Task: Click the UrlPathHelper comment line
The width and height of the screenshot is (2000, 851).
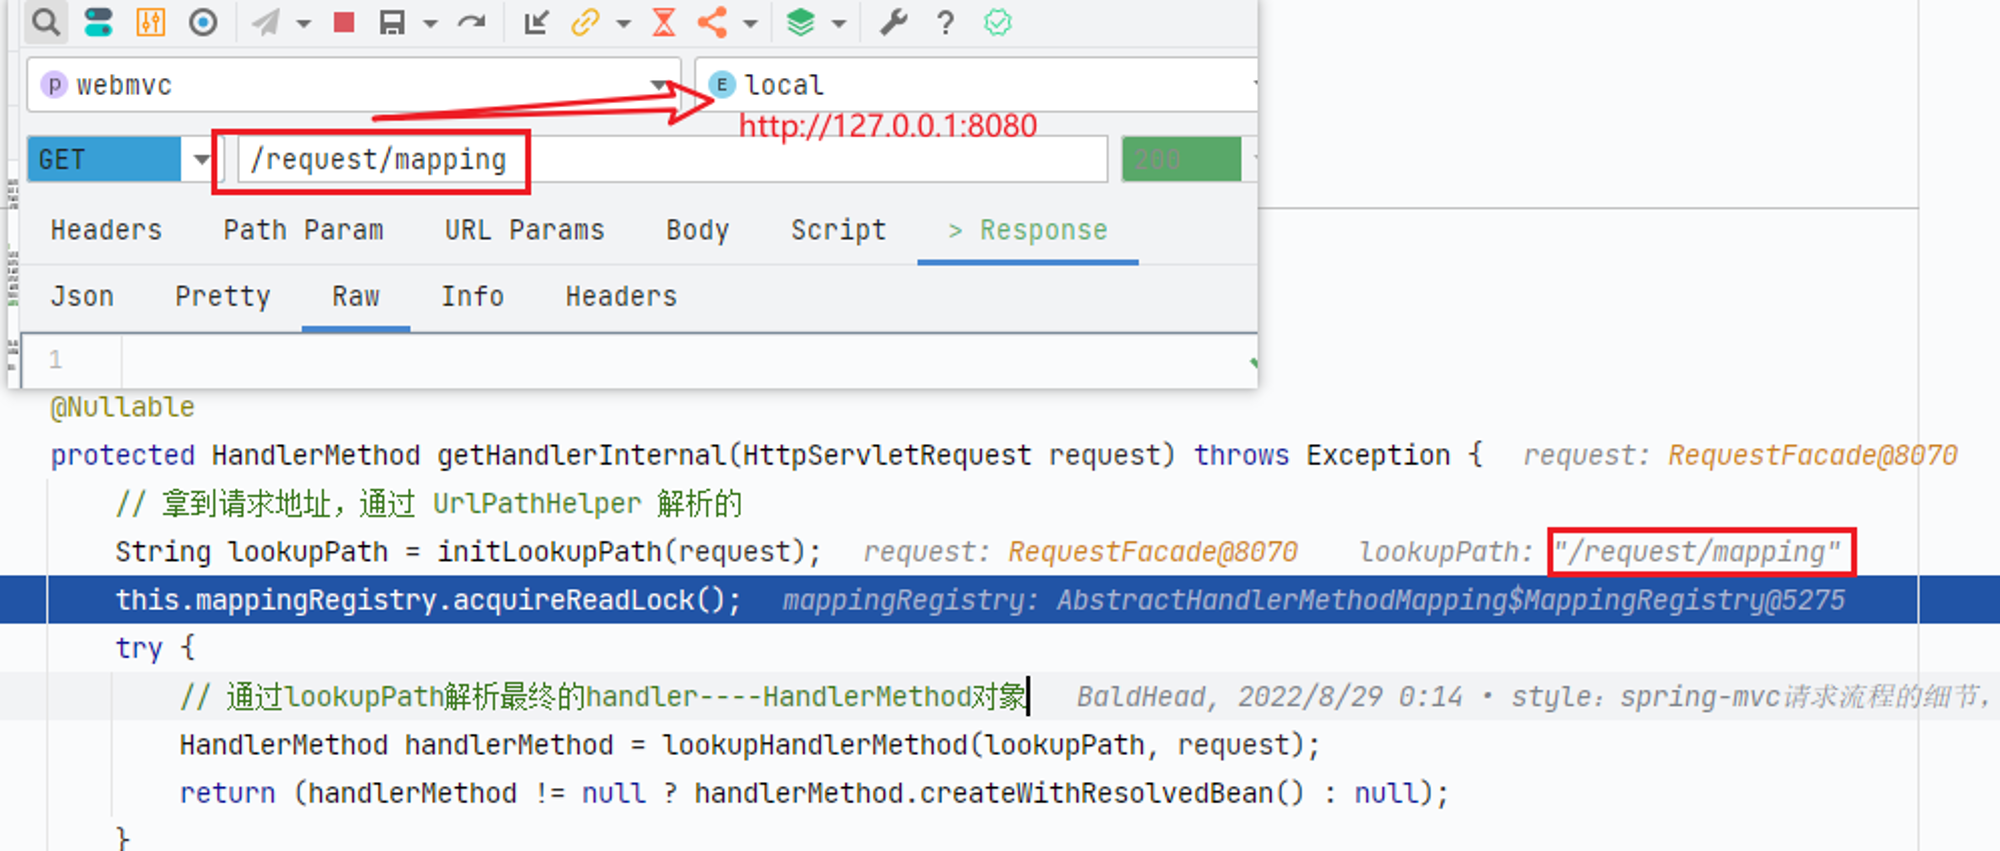Action: point(429,504)
